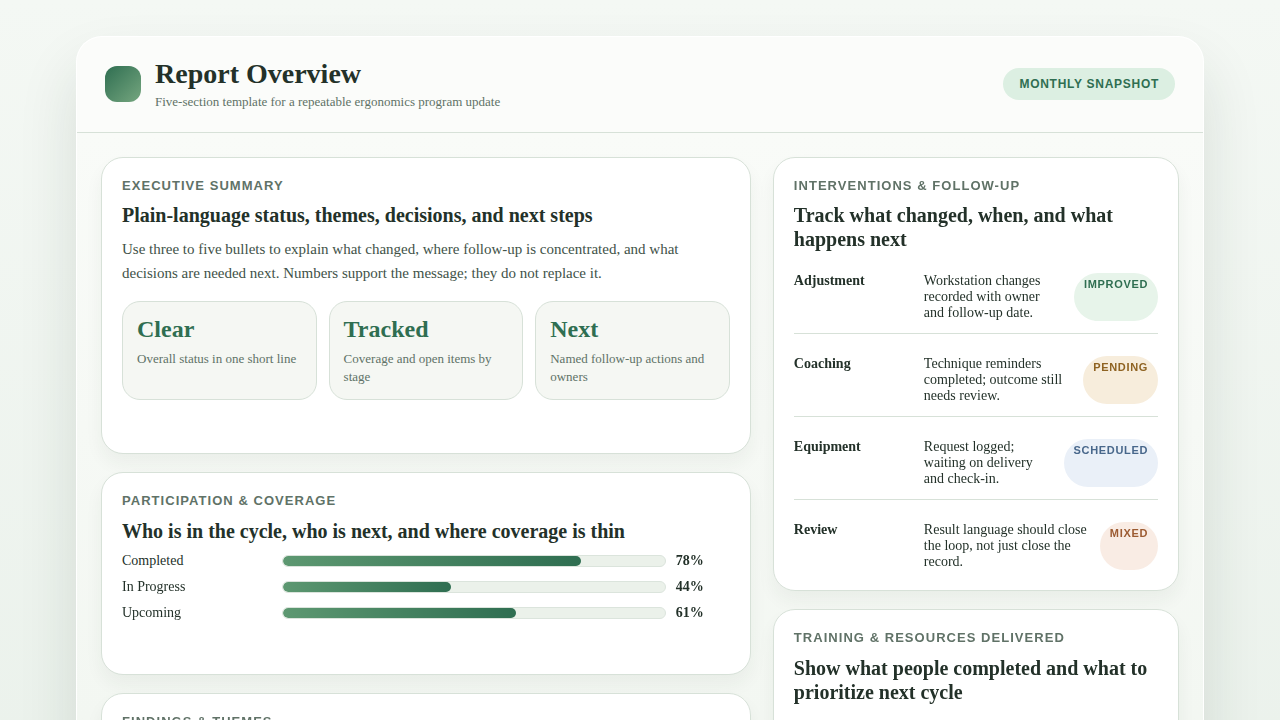Image resolution: width=1280 pixels, height=720 pixels.
Task: Click the Report Overview title
Action: coord(258,74)
